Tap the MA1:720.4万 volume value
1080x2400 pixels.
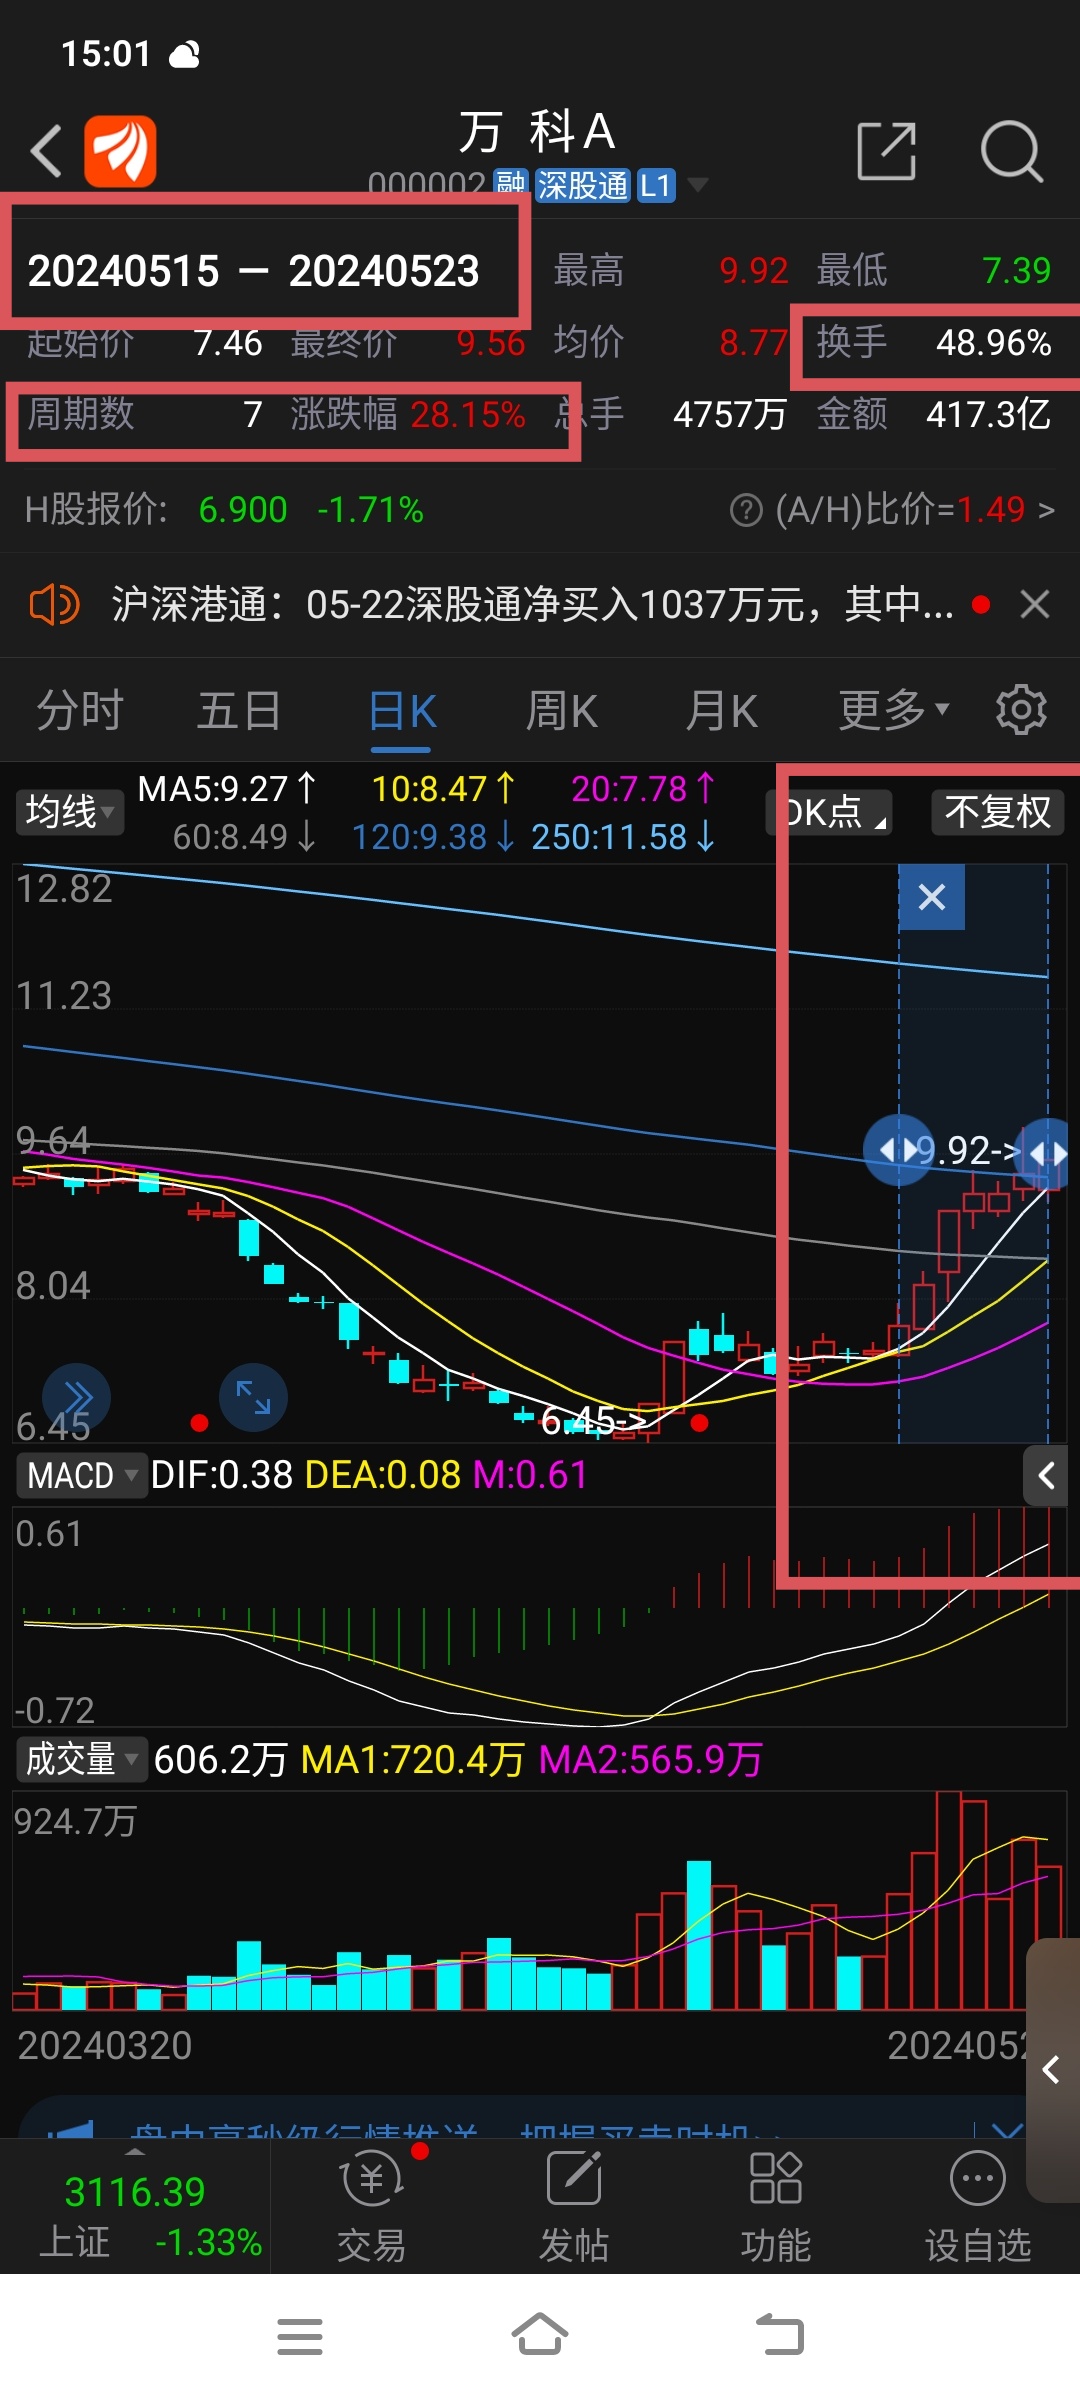point(413,1760)
